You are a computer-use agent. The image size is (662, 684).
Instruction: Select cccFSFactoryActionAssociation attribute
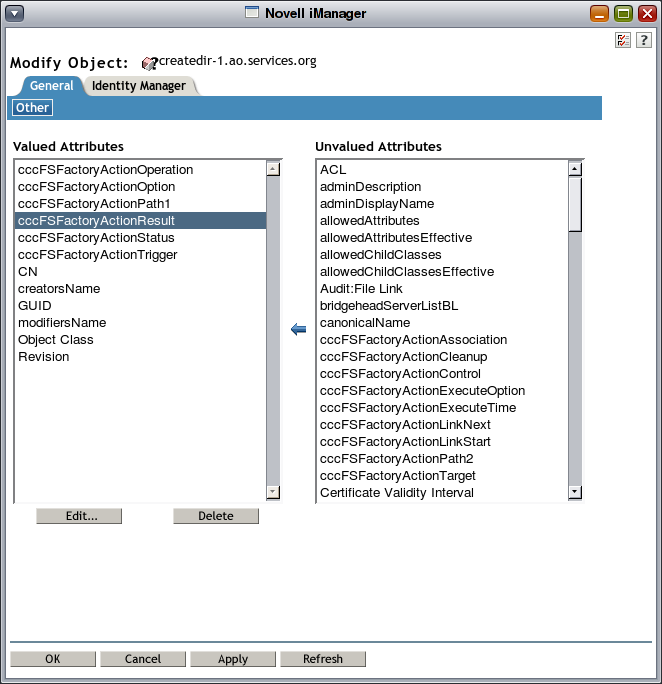click(443, 340)
